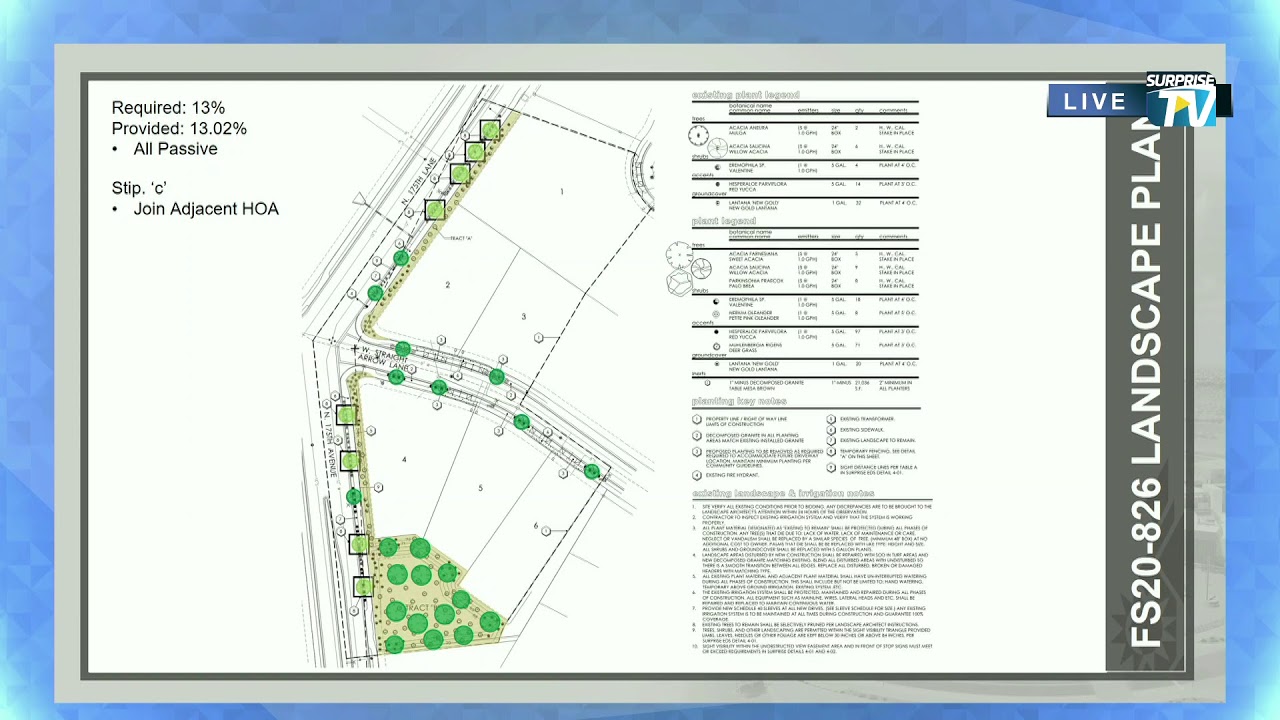Click the 'EXISTING SIDEWALK' key note text
This screenshot has height=720, width=1280.
coord(862,429)
